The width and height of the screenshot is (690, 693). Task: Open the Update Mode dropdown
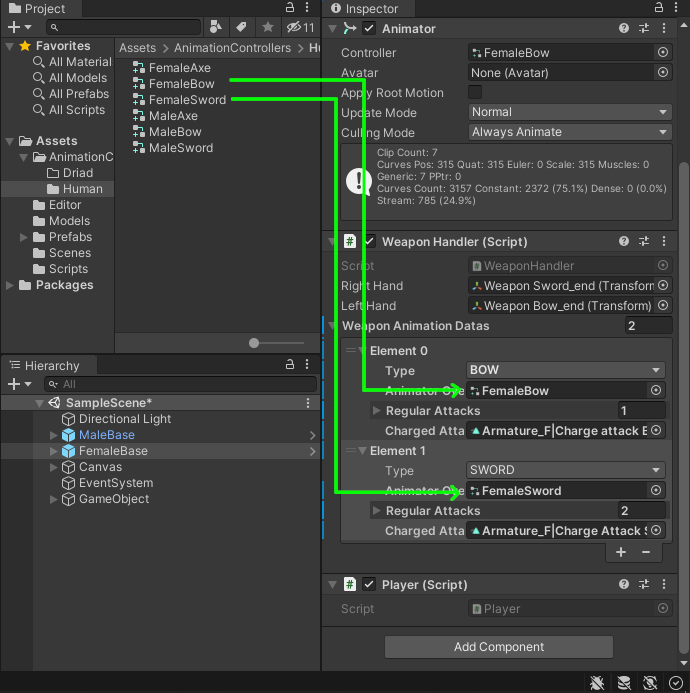[569, 112]
